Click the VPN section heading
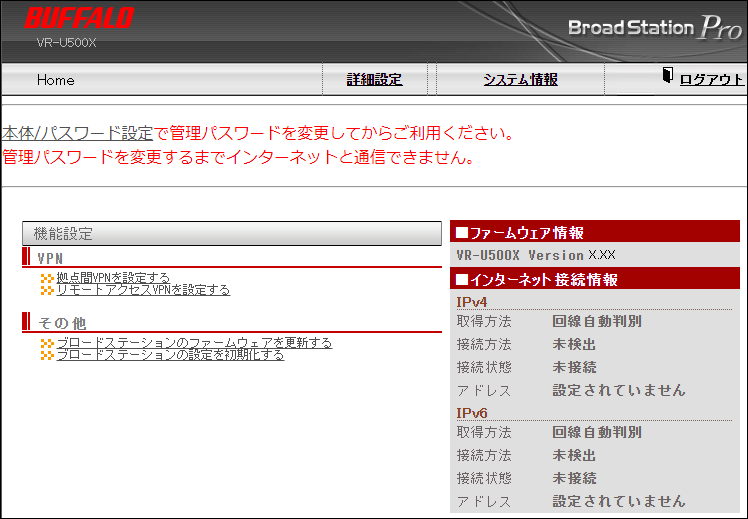 (x=50, y=259)
